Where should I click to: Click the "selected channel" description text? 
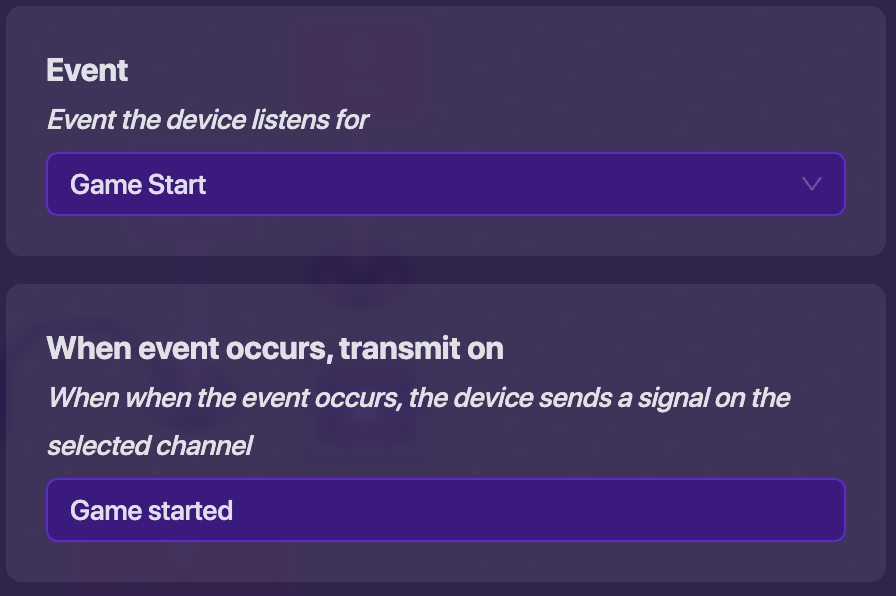pyautogui.click(x=150, y=445)
